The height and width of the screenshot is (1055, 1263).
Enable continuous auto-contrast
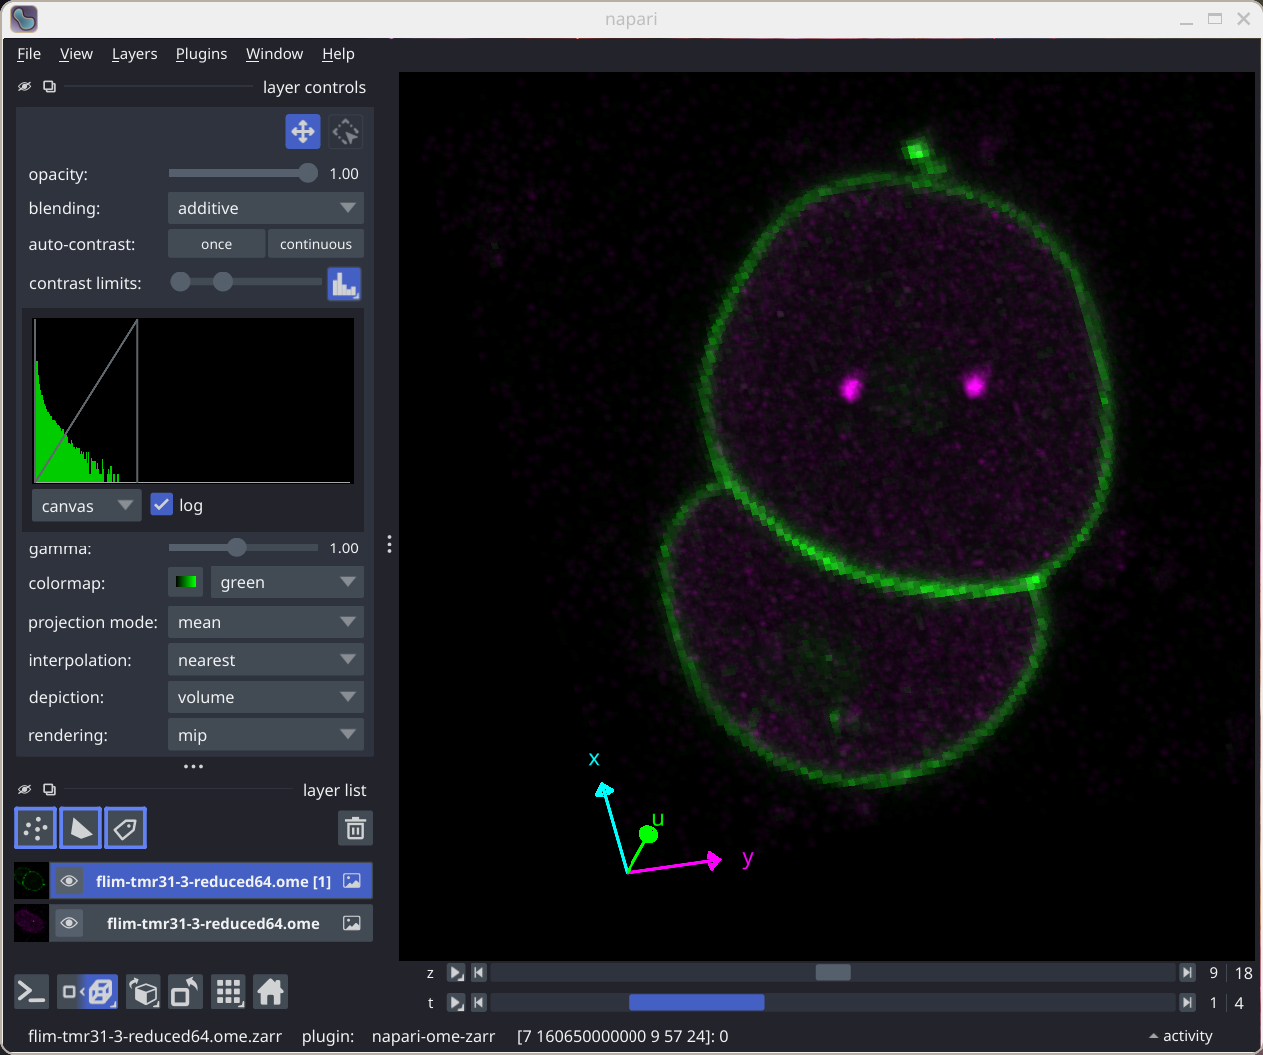tap(316, 244)
